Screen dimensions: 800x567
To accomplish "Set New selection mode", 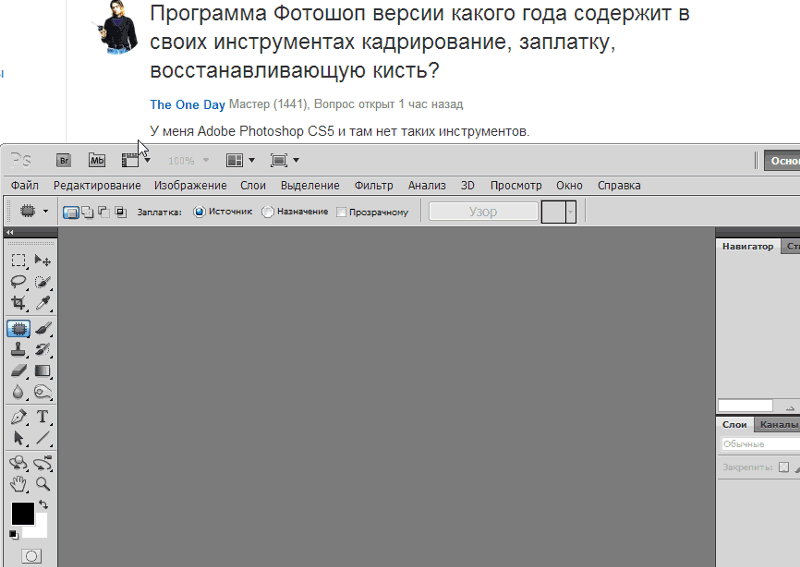I will pos(71,212).
